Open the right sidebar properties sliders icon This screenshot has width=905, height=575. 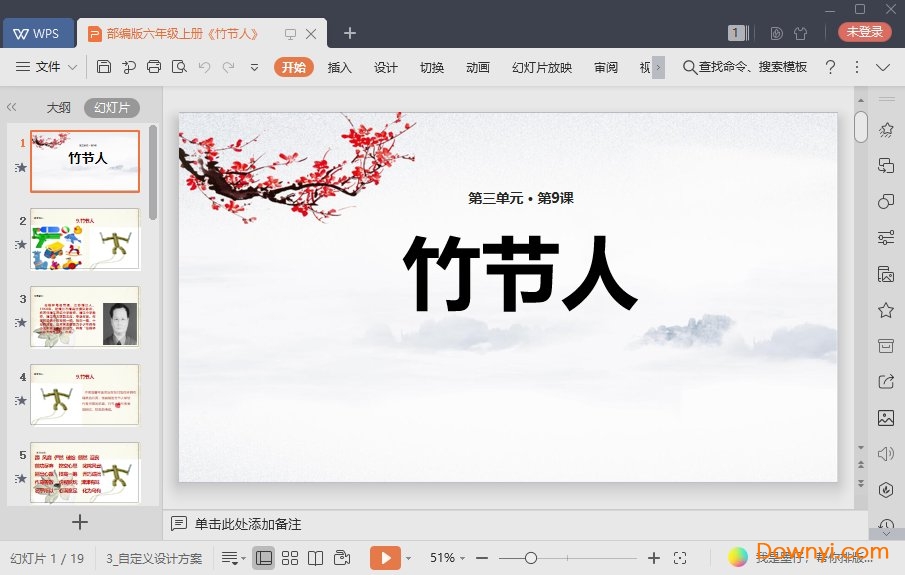click(886, 237)
